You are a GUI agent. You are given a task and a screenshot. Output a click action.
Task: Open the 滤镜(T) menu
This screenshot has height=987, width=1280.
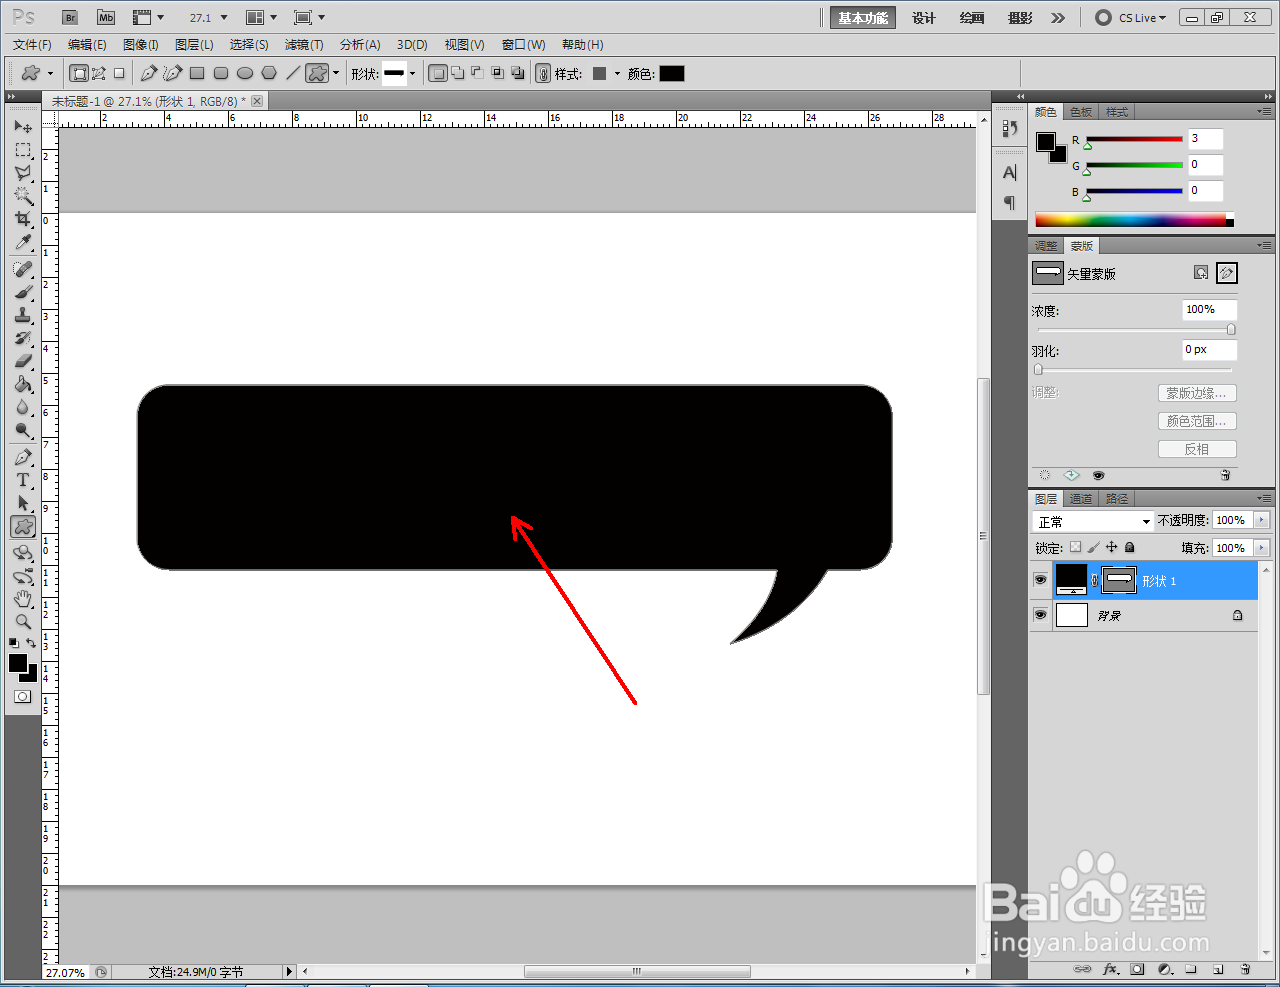click(304, 45)
